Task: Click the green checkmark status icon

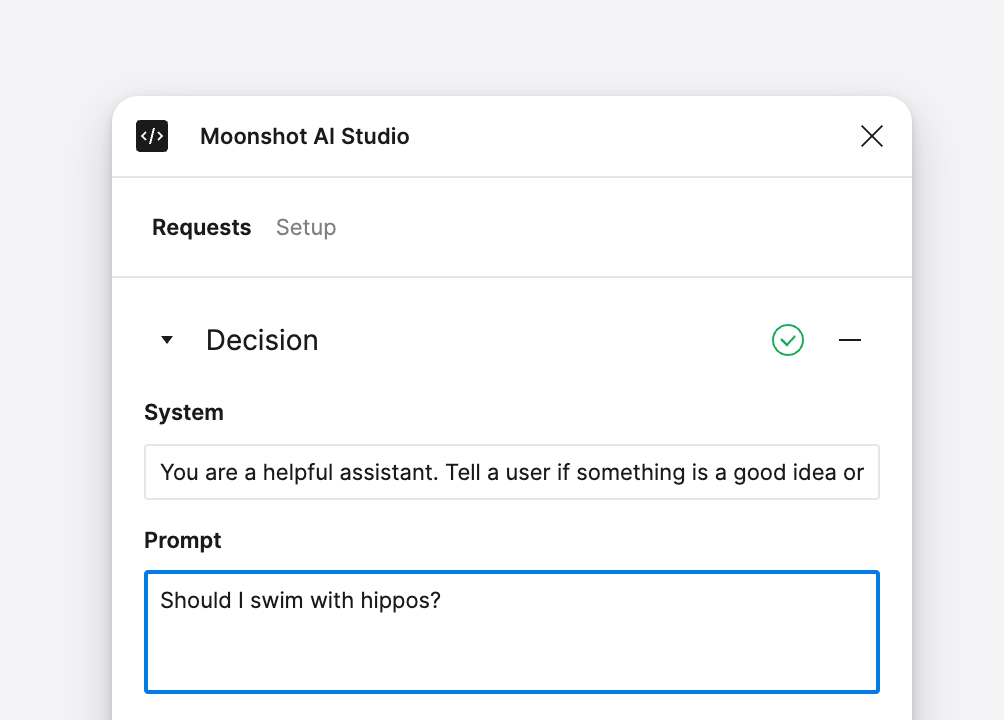Action: coord(788,340)
